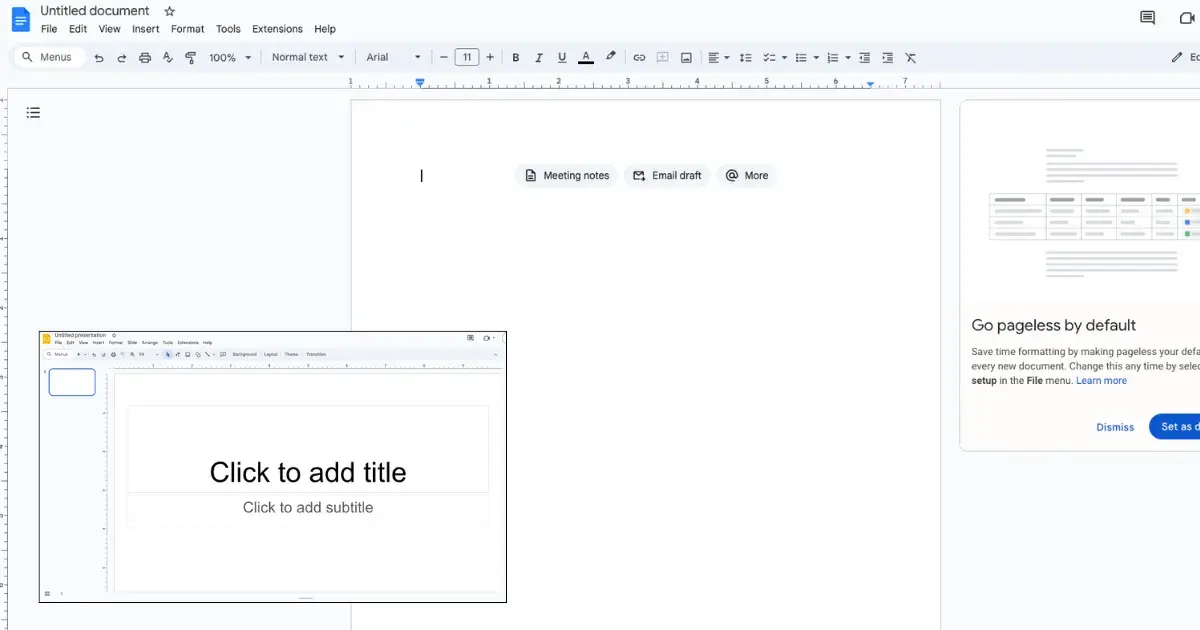Toggle the checklist formatting
This screenshot has width=1200, height=630.
click(769, 58)
